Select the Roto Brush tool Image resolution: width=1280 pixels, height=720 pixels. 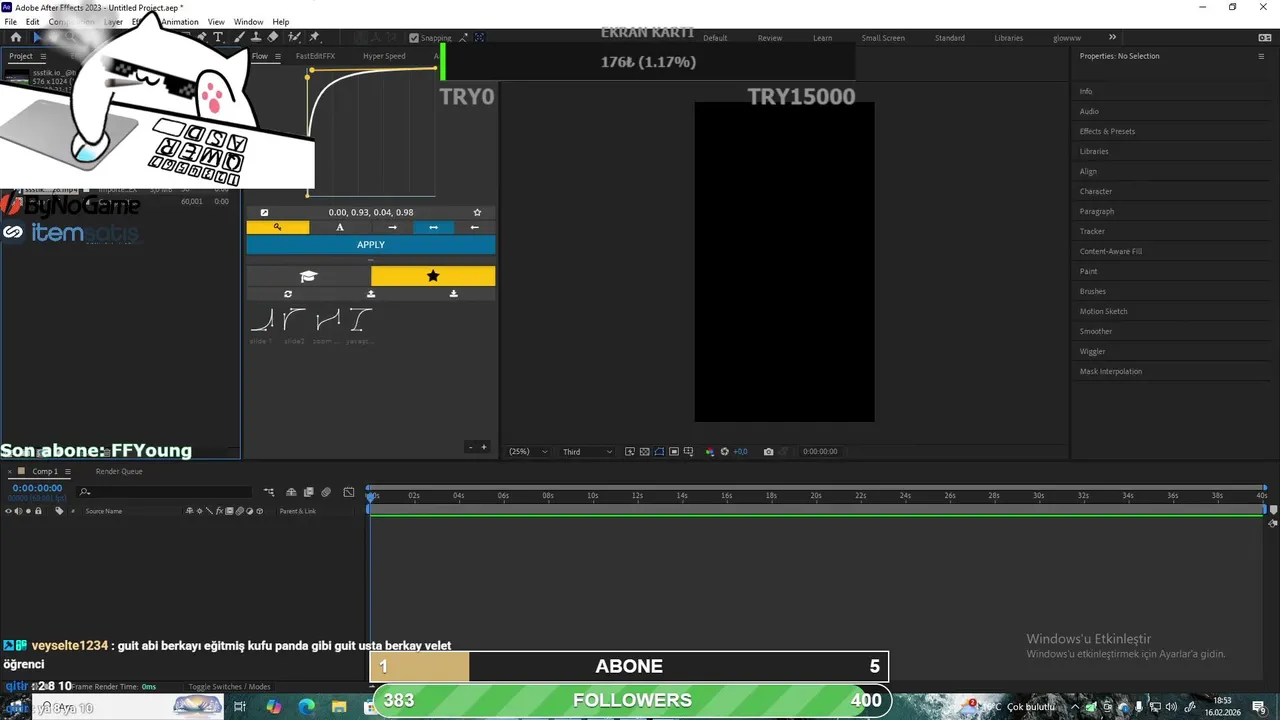click(x=294, y=37)
